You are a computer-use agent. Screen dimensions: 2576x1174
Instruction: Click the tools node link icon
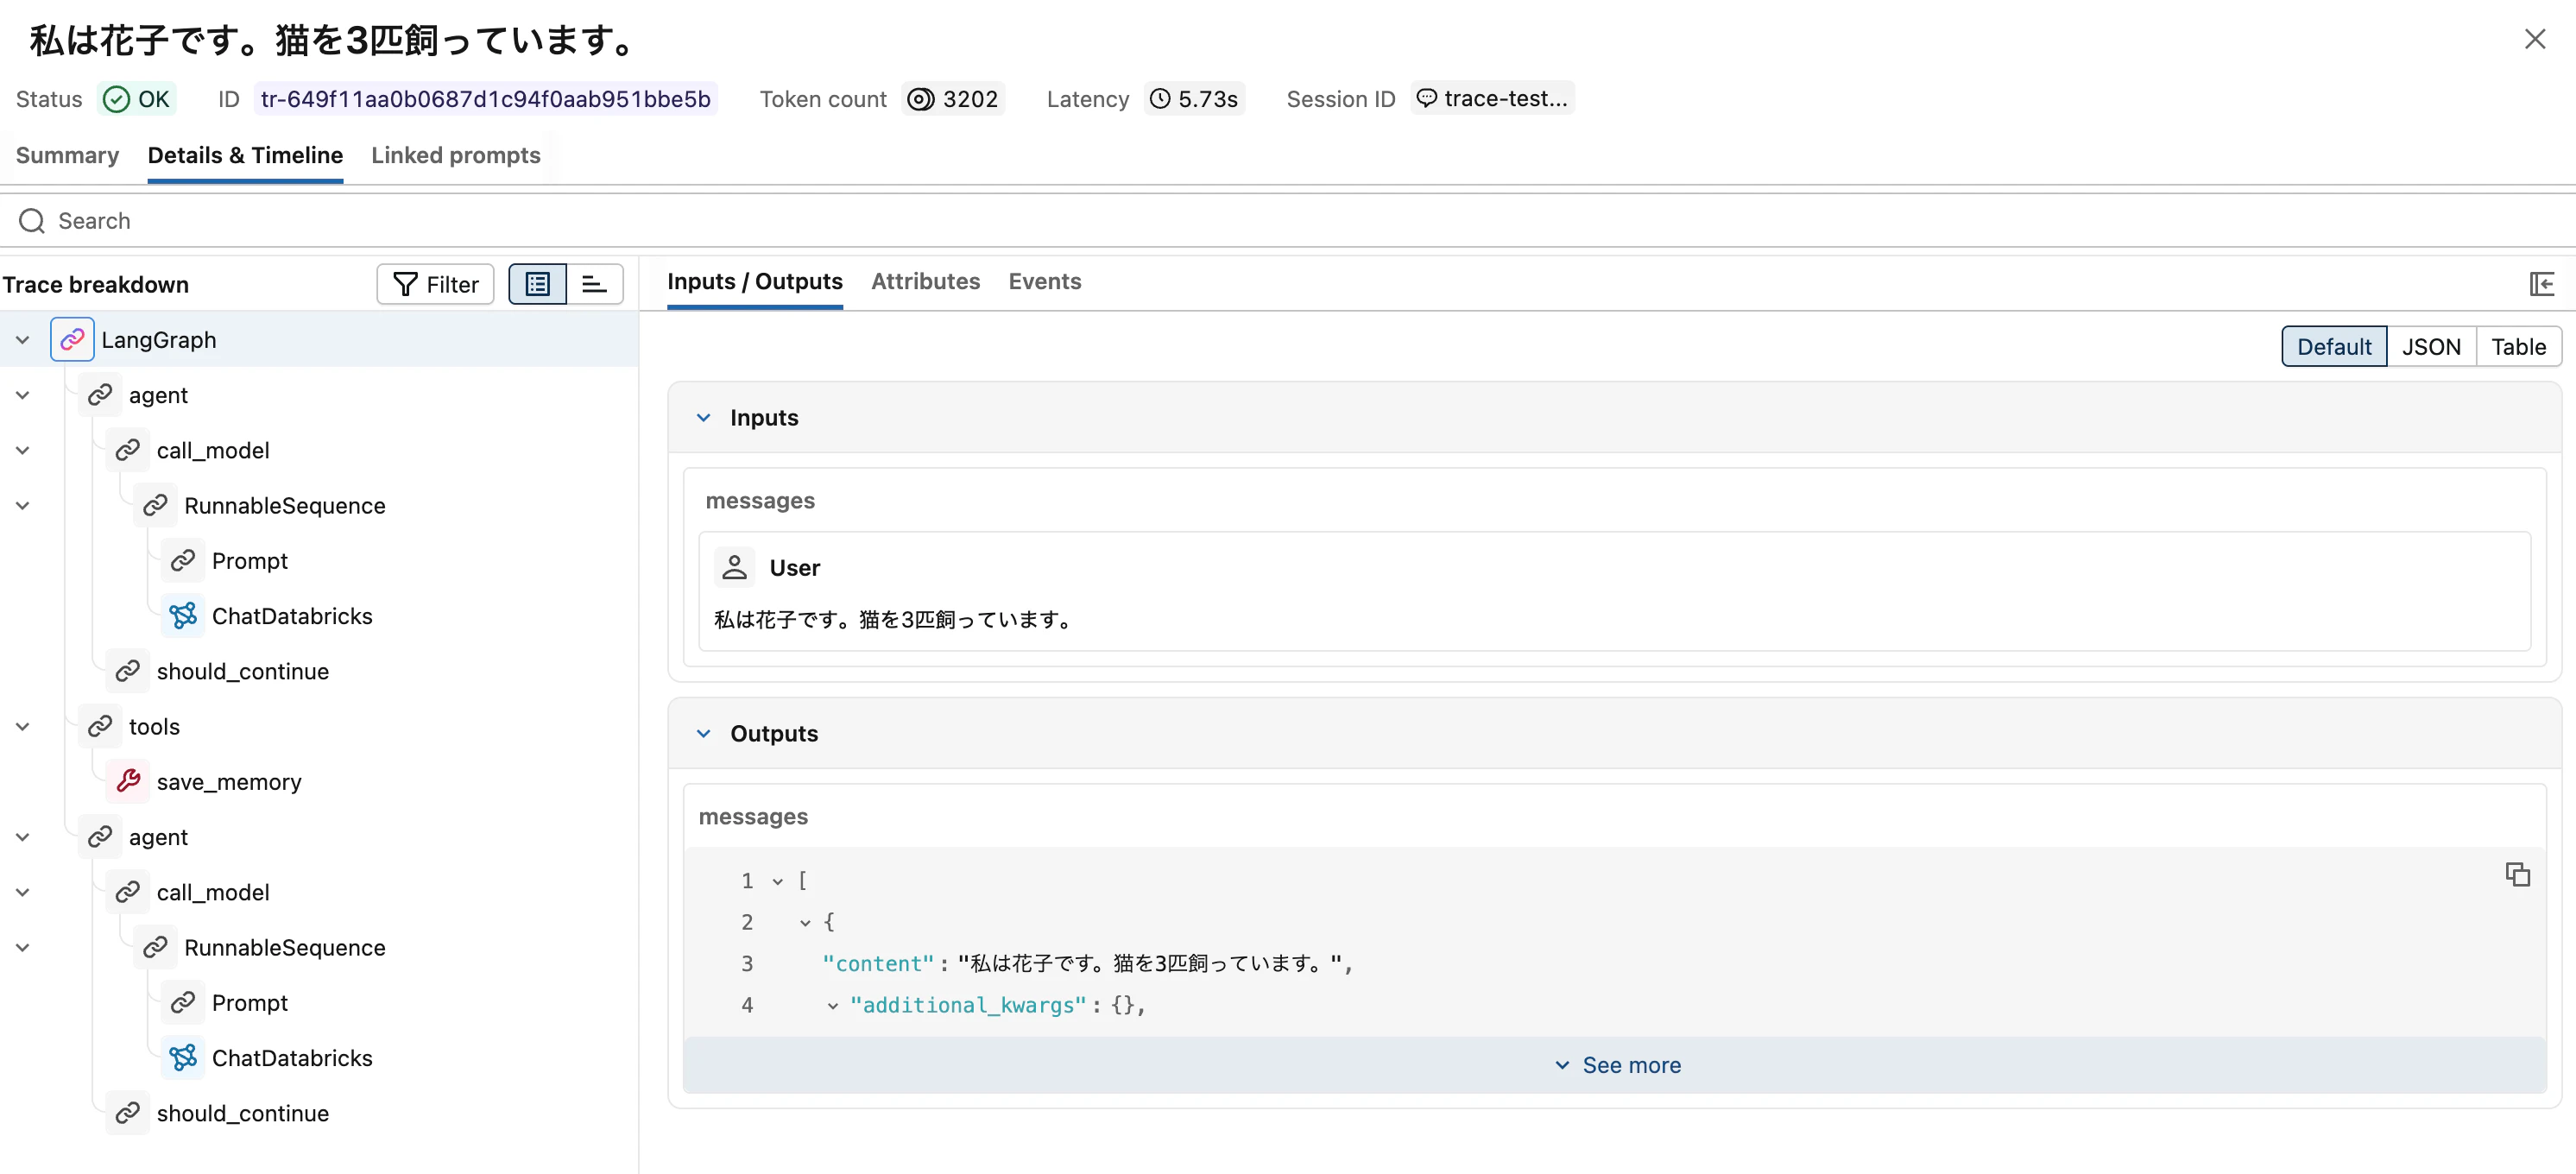pyautogui.click(x=100, y=727)
